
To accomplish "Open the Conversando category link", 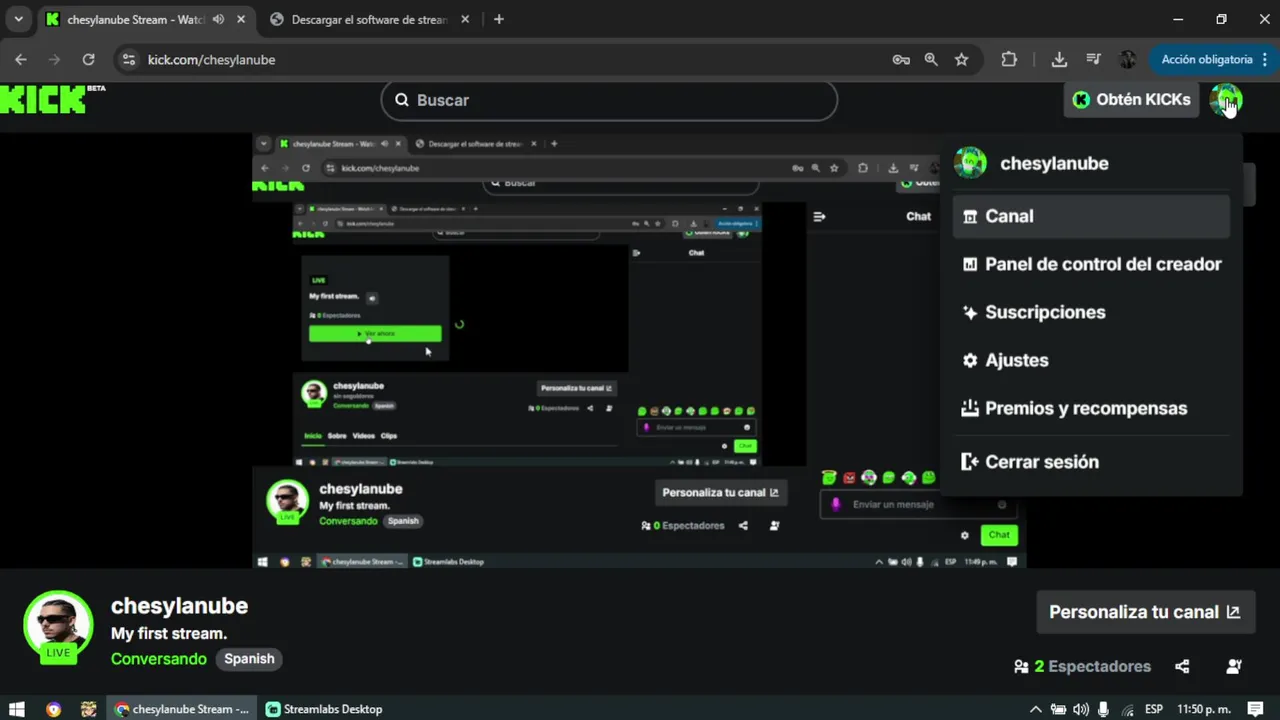I will pyautogui.click(x=159, y=659).
